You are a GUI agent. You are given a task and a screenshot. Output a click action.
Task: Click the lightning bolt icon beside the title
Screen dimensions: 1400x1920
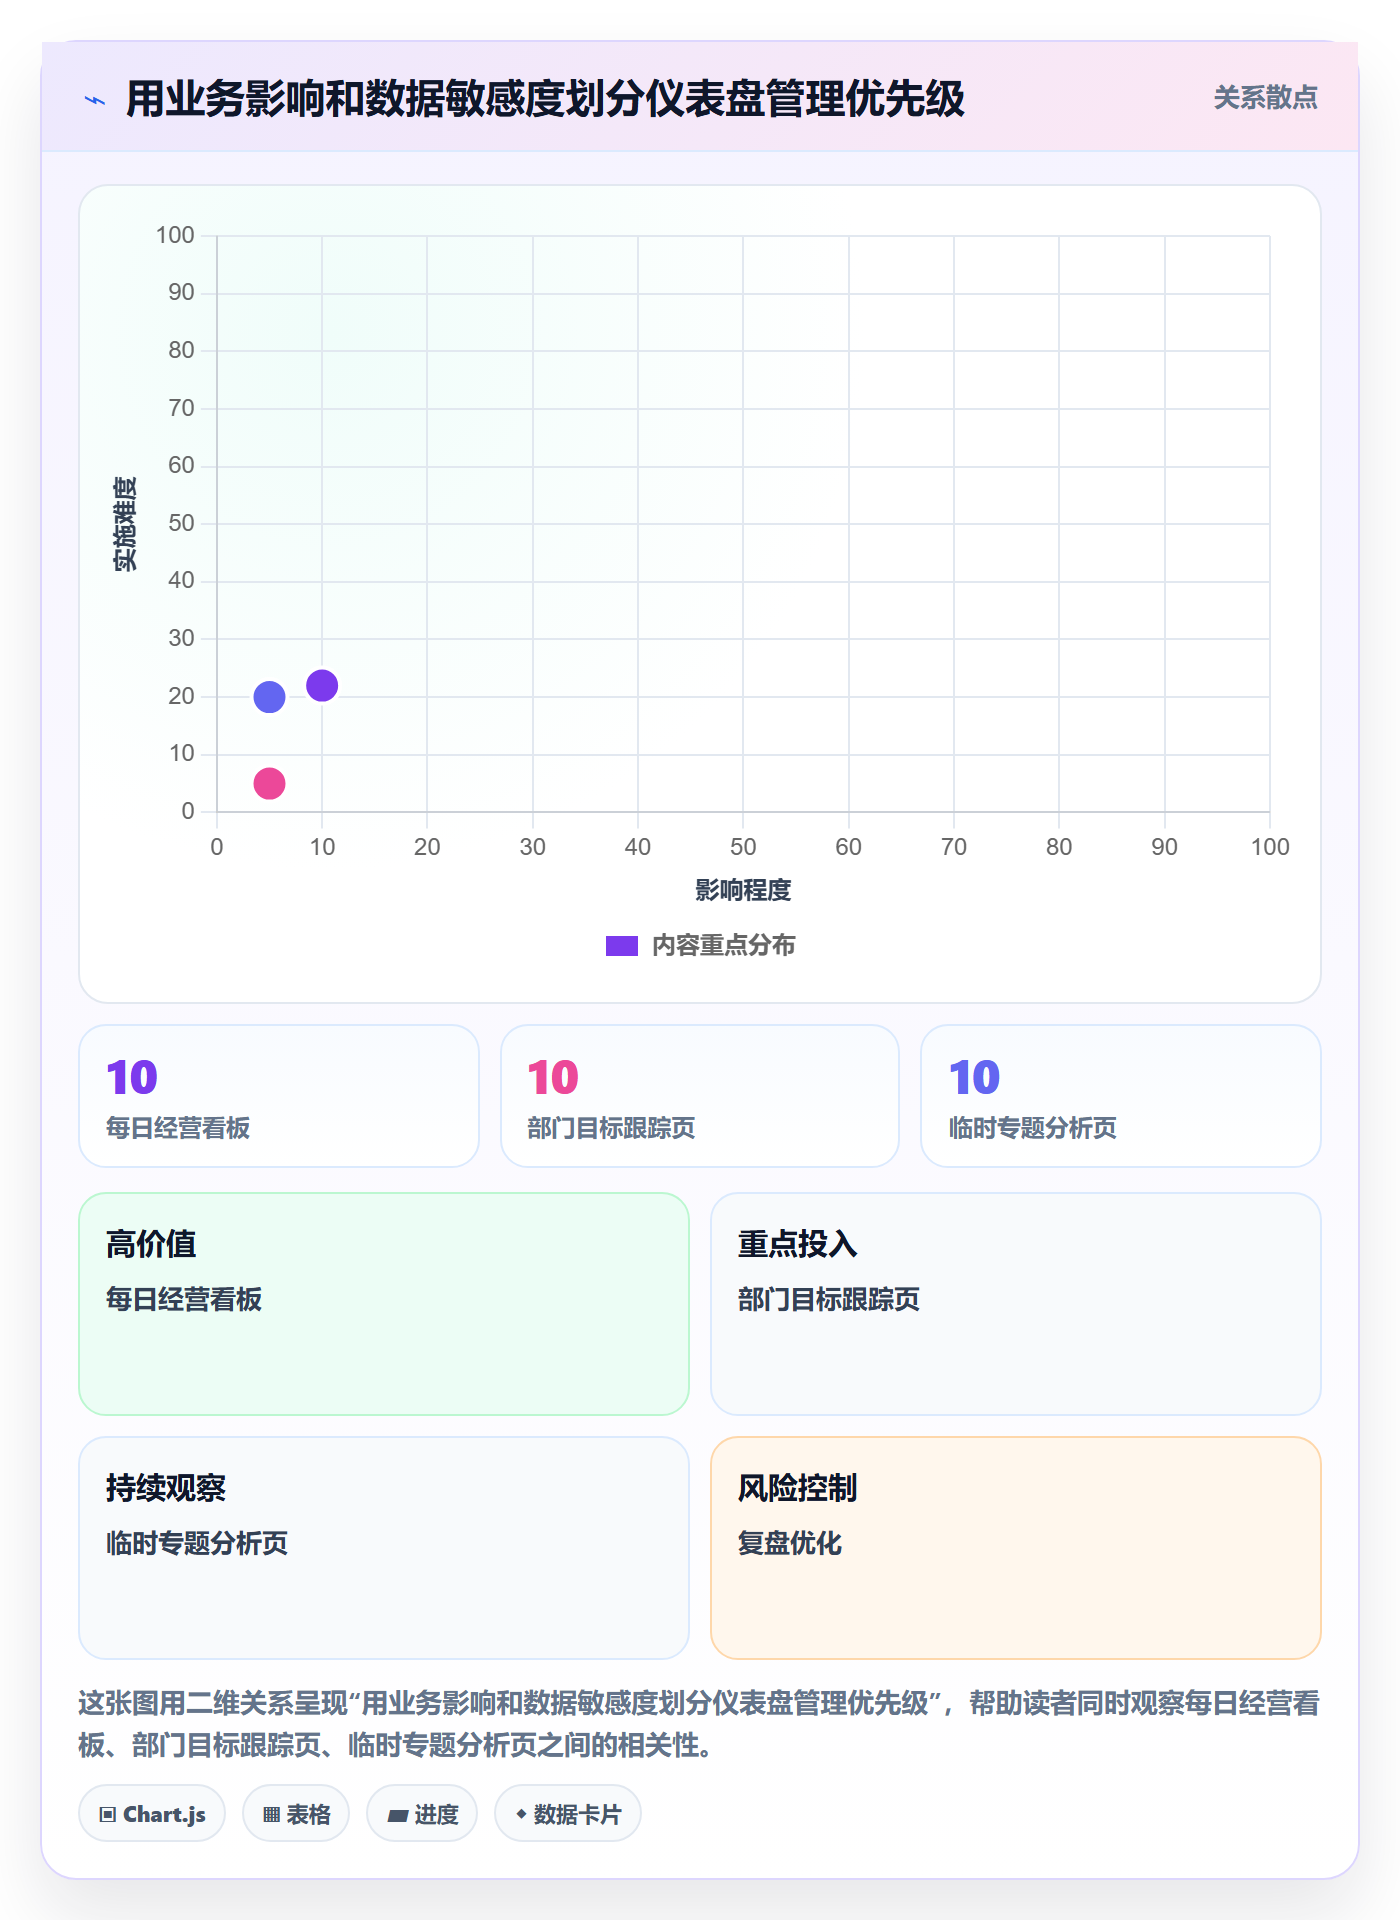(95, 100)
